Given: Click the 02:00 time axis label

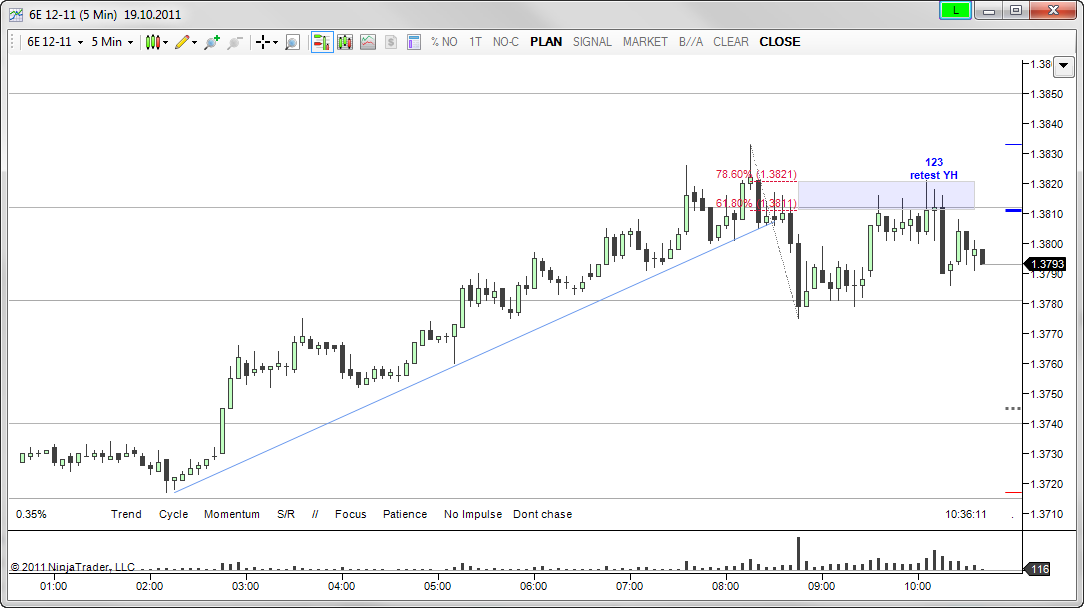Looking at the screenshot, I should [149, 587].
